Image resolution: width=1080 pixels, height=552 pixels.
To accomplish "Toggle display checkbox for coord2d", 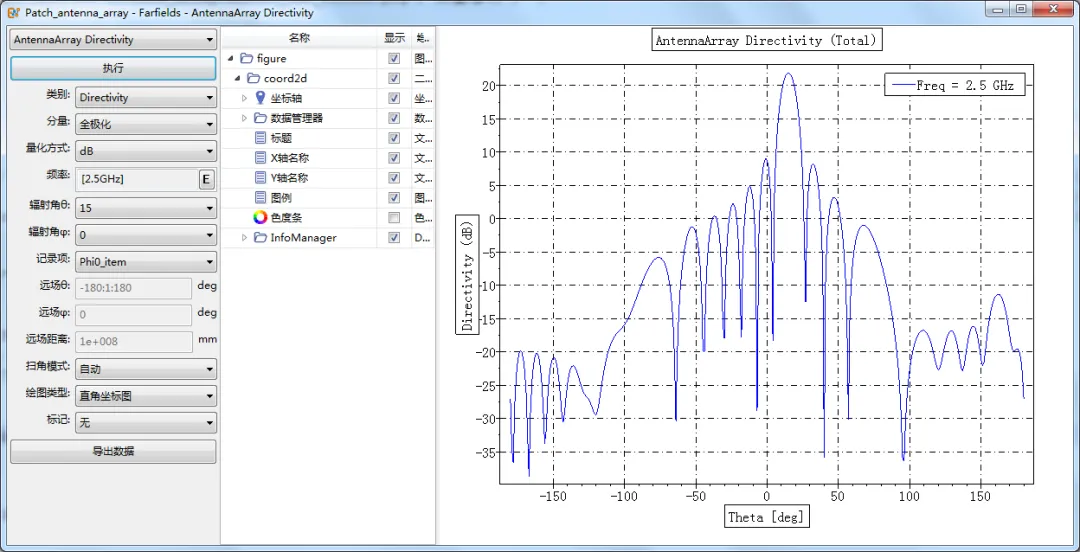I will [x=394, y=79].
